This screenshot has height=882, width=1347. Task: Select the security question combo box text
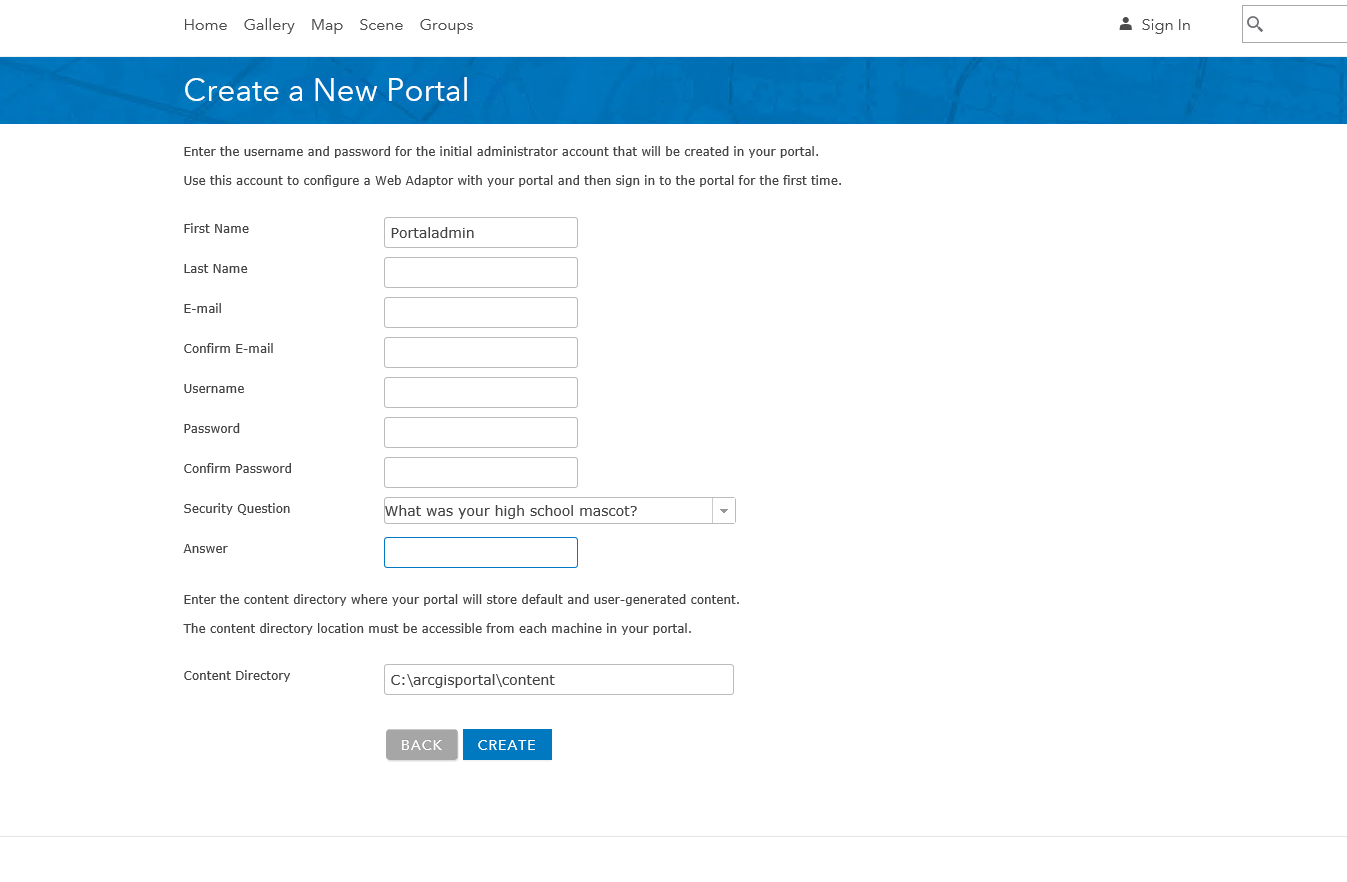[x=547, y=511]
